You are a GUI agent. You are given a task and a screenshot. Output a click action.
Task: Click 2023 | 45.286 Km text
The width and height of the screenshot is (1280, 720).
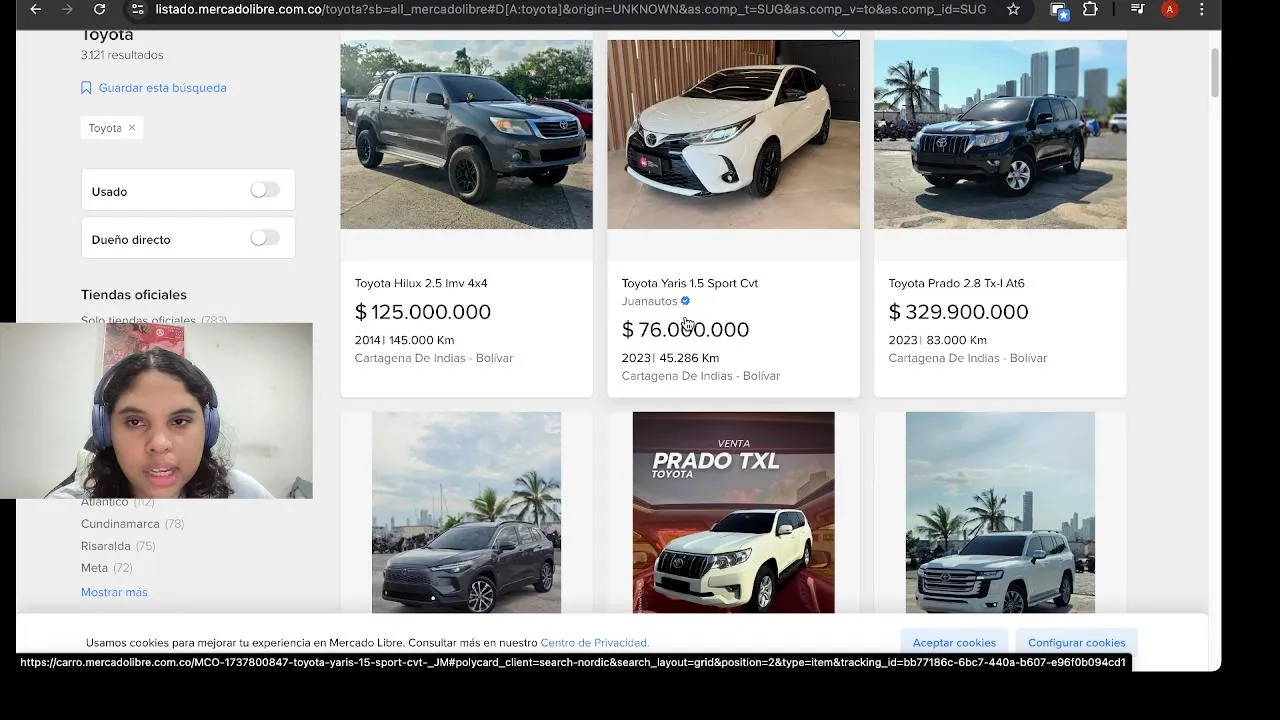tap(670, 358)
